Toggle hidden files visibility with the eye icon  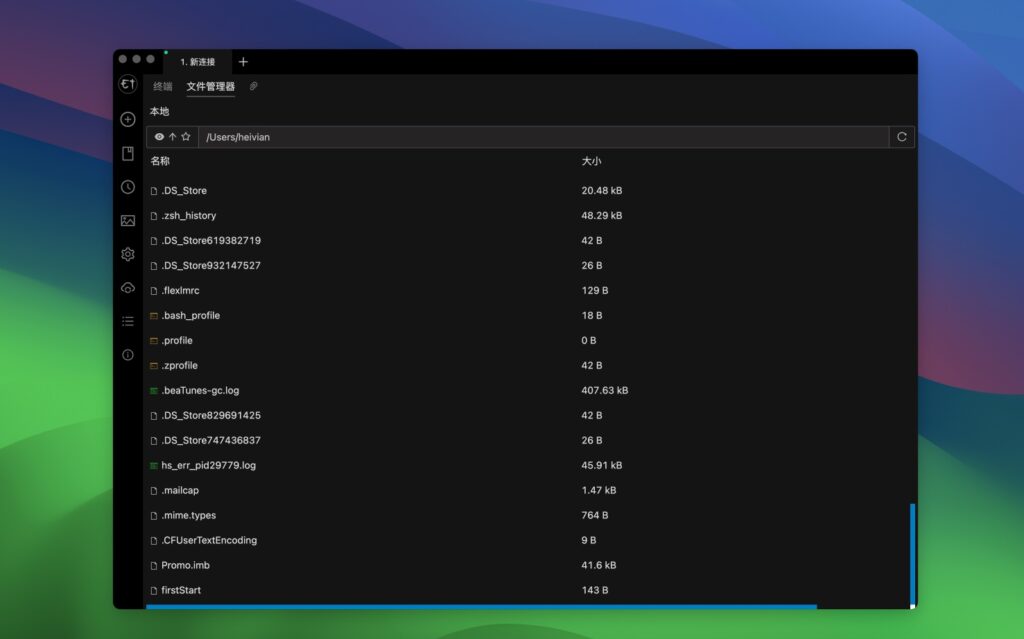(x=159, y=137)
